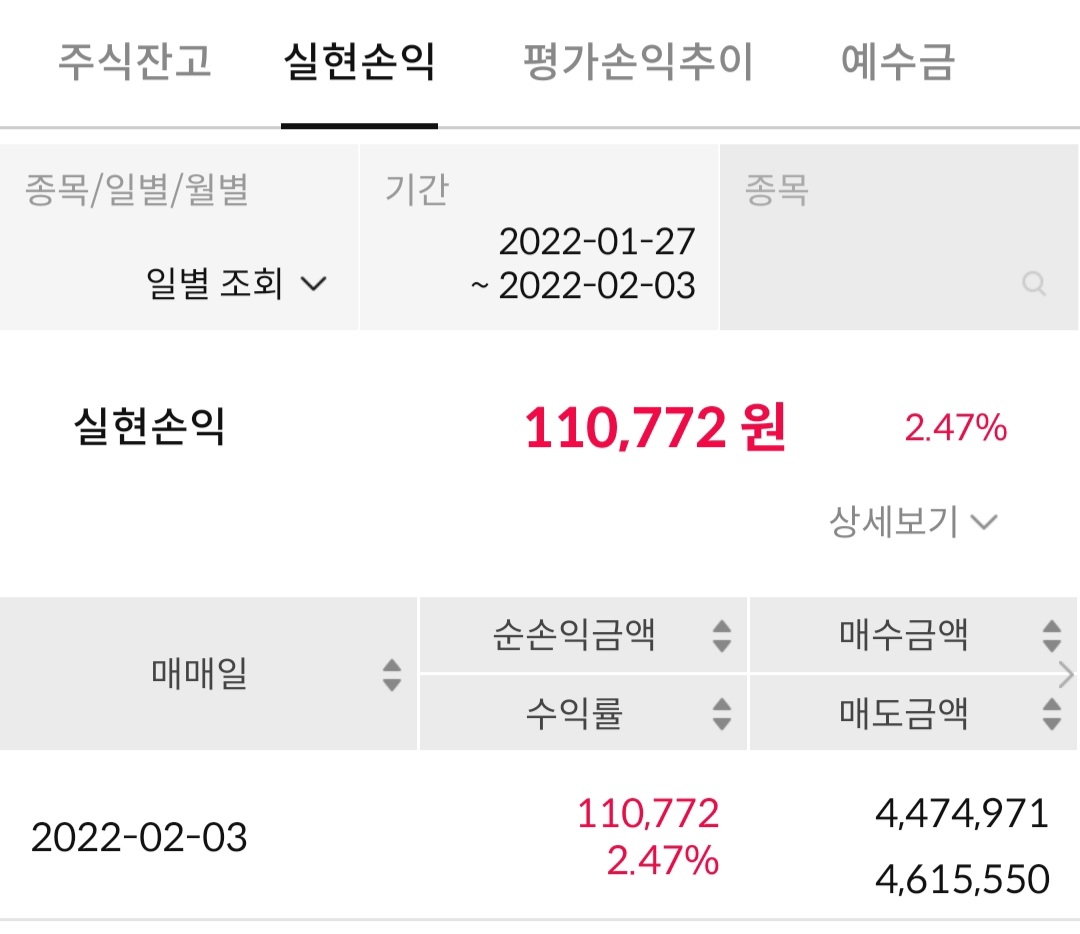The width and height of the screenshot is (1080, 934).
Task: Switch to the 예수금 tab
Action: [x=897, y=61]
